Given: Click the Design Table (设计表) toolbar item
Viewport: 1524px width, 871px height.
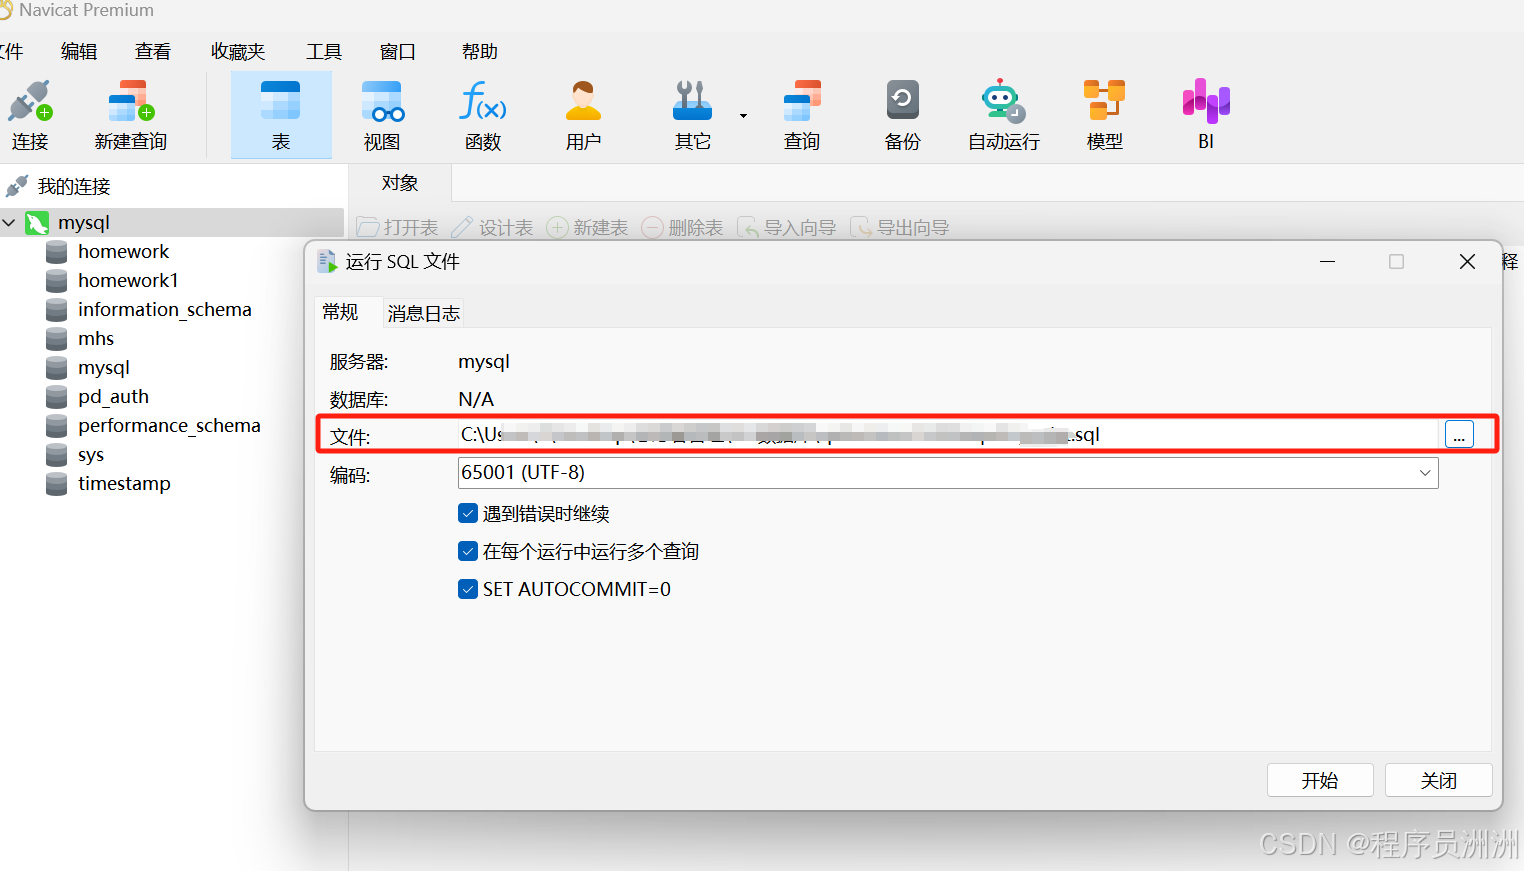Looking at the screenshot, I should pyautogui.click(x=493, y=228).
